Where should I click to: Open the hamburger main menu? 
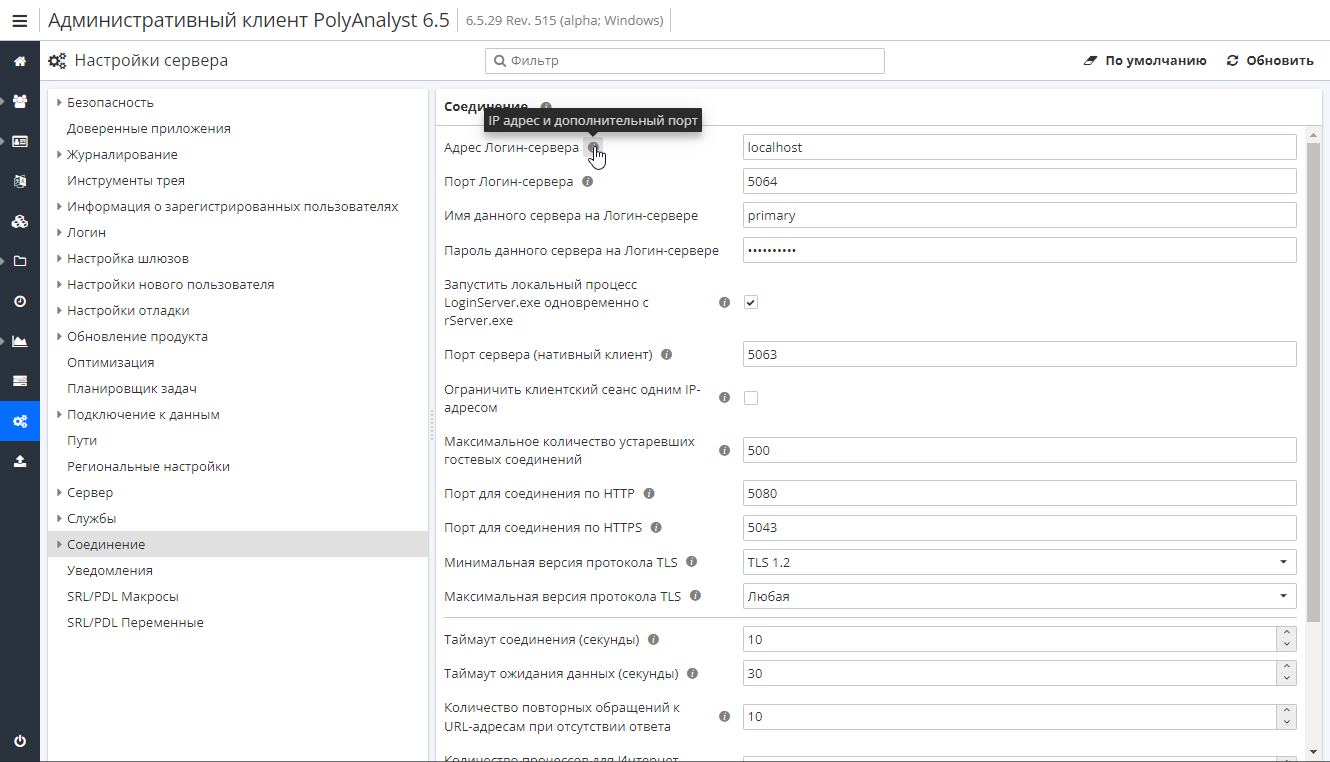[20, 20]
